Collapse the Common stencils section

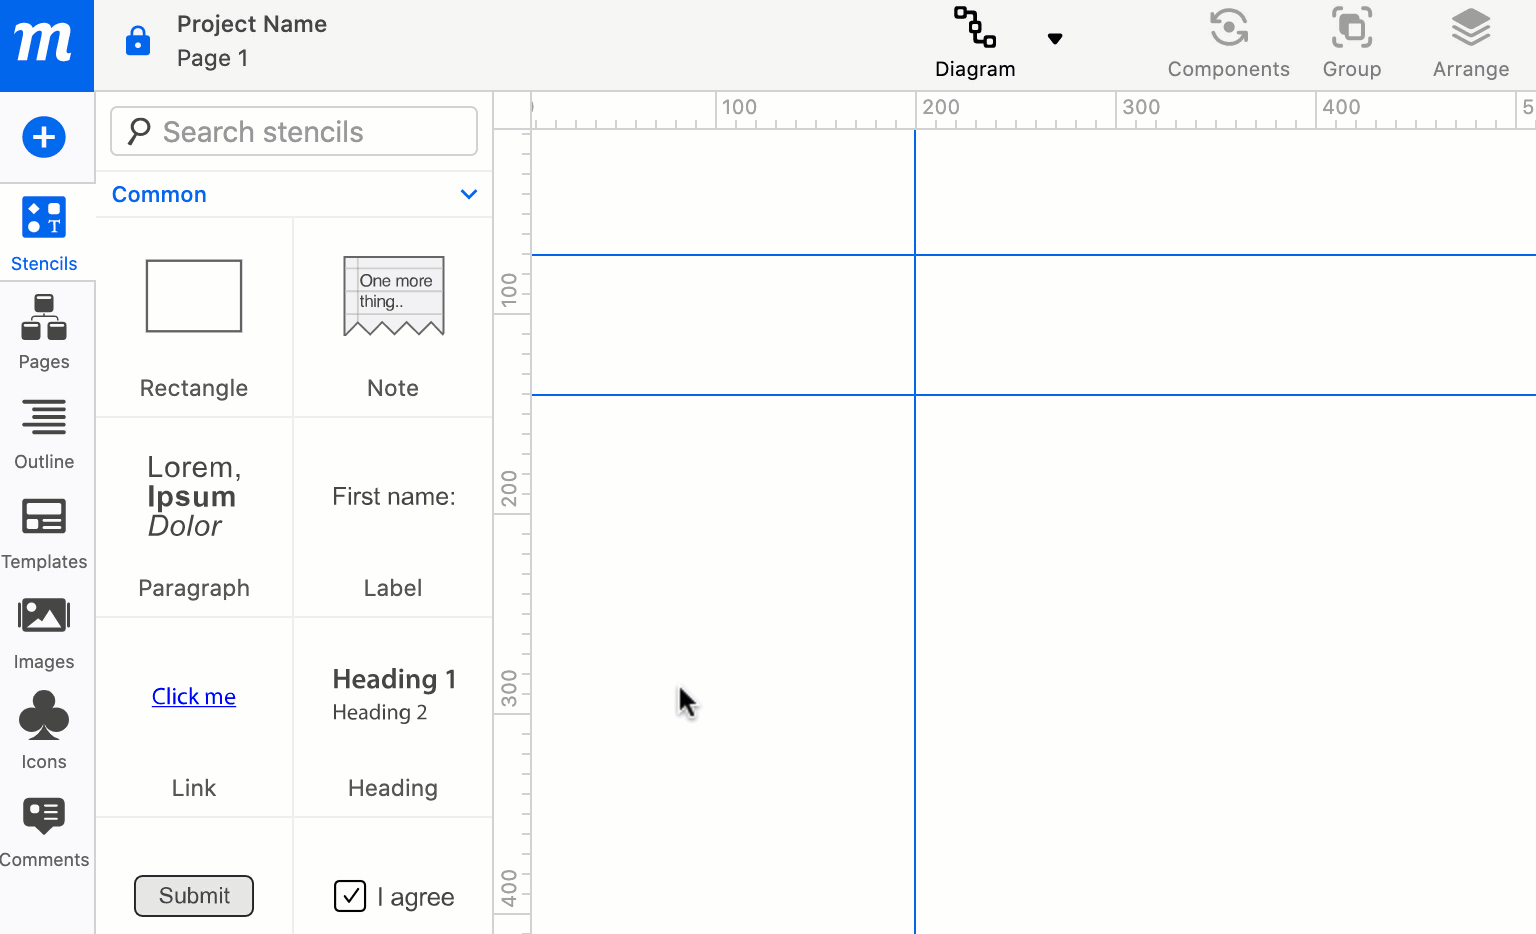click(468, 194)
